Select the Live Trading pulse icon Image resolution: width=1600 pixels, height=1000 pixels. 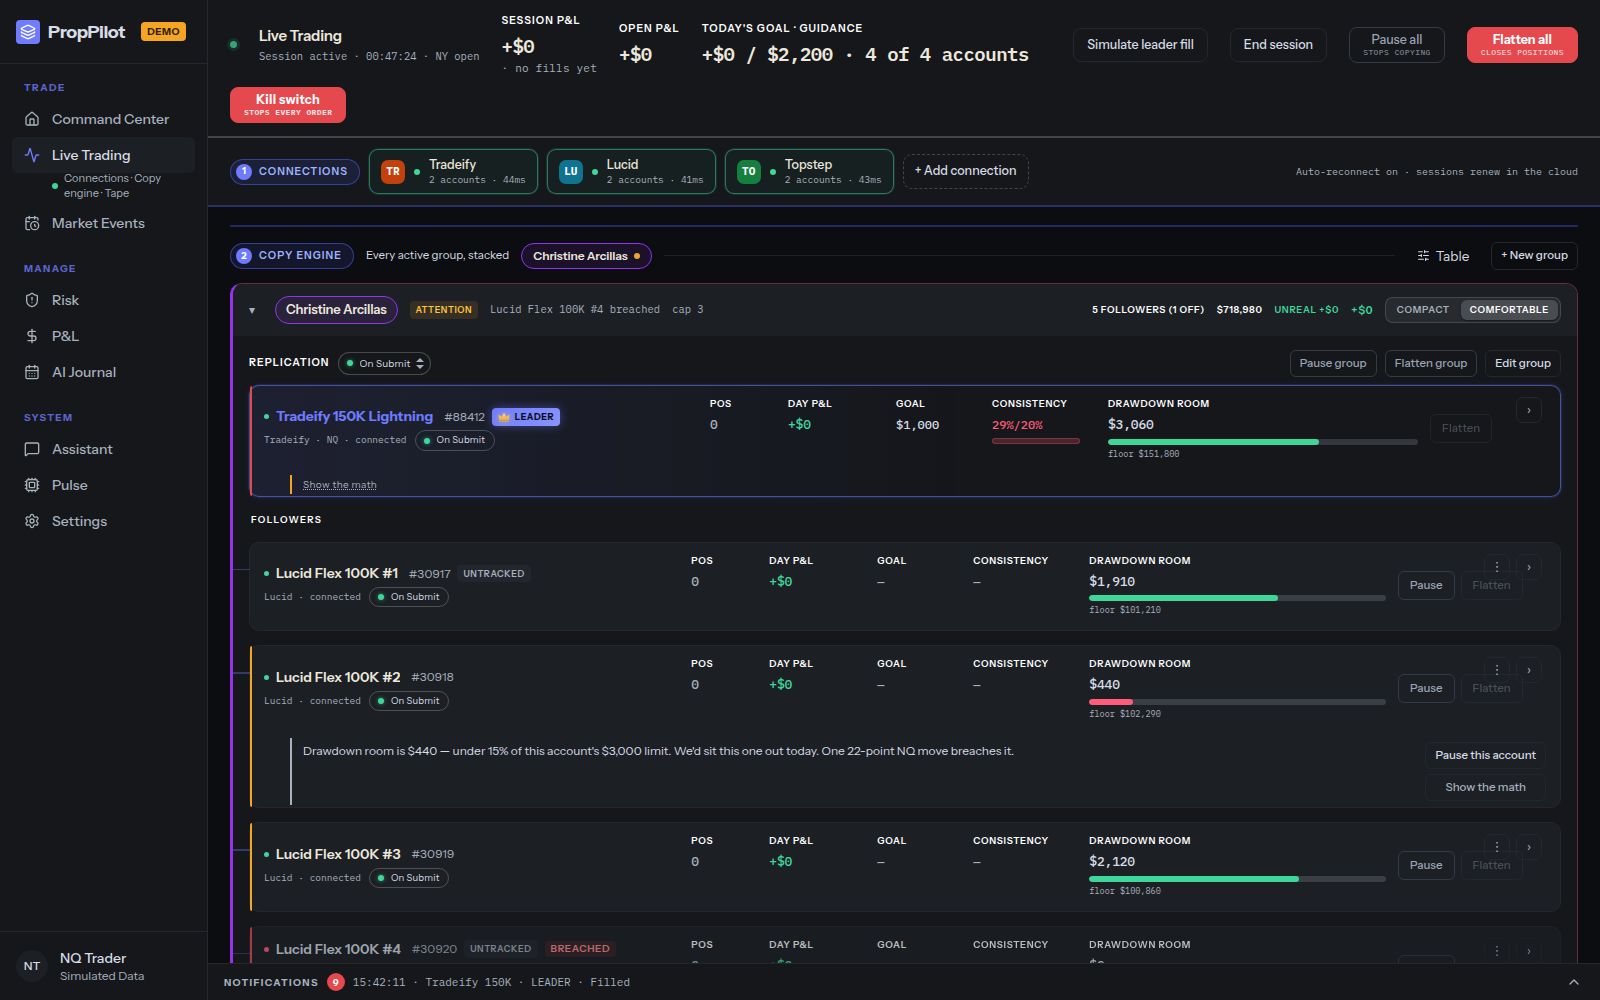point(32,155)
